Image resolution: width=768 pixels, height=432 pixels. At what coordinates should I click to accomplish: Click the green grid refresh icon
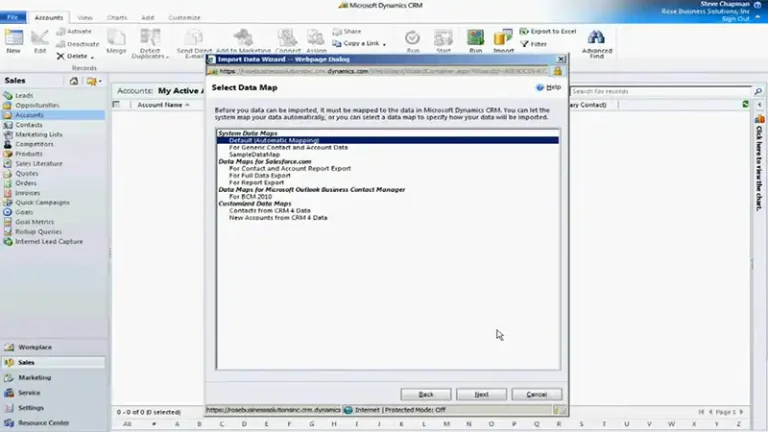coord(745,104)
